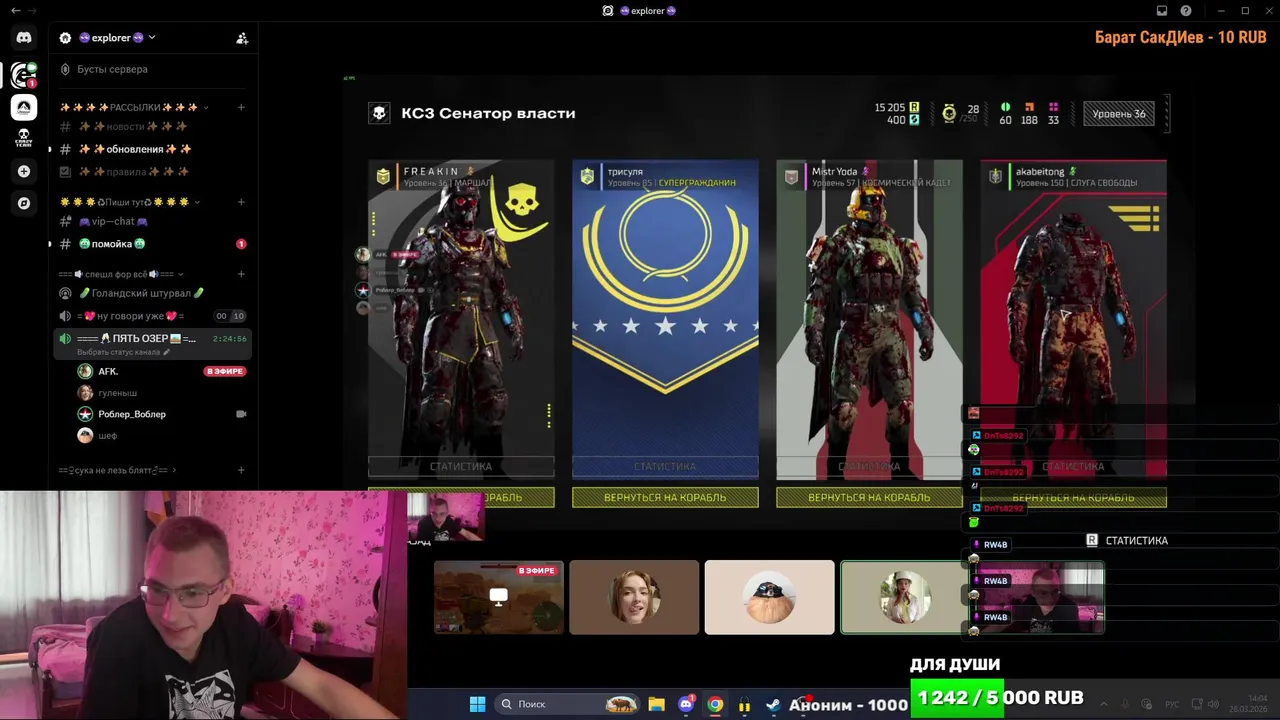
Task: Click the invite people icon beside explorer
Action: 242,38
